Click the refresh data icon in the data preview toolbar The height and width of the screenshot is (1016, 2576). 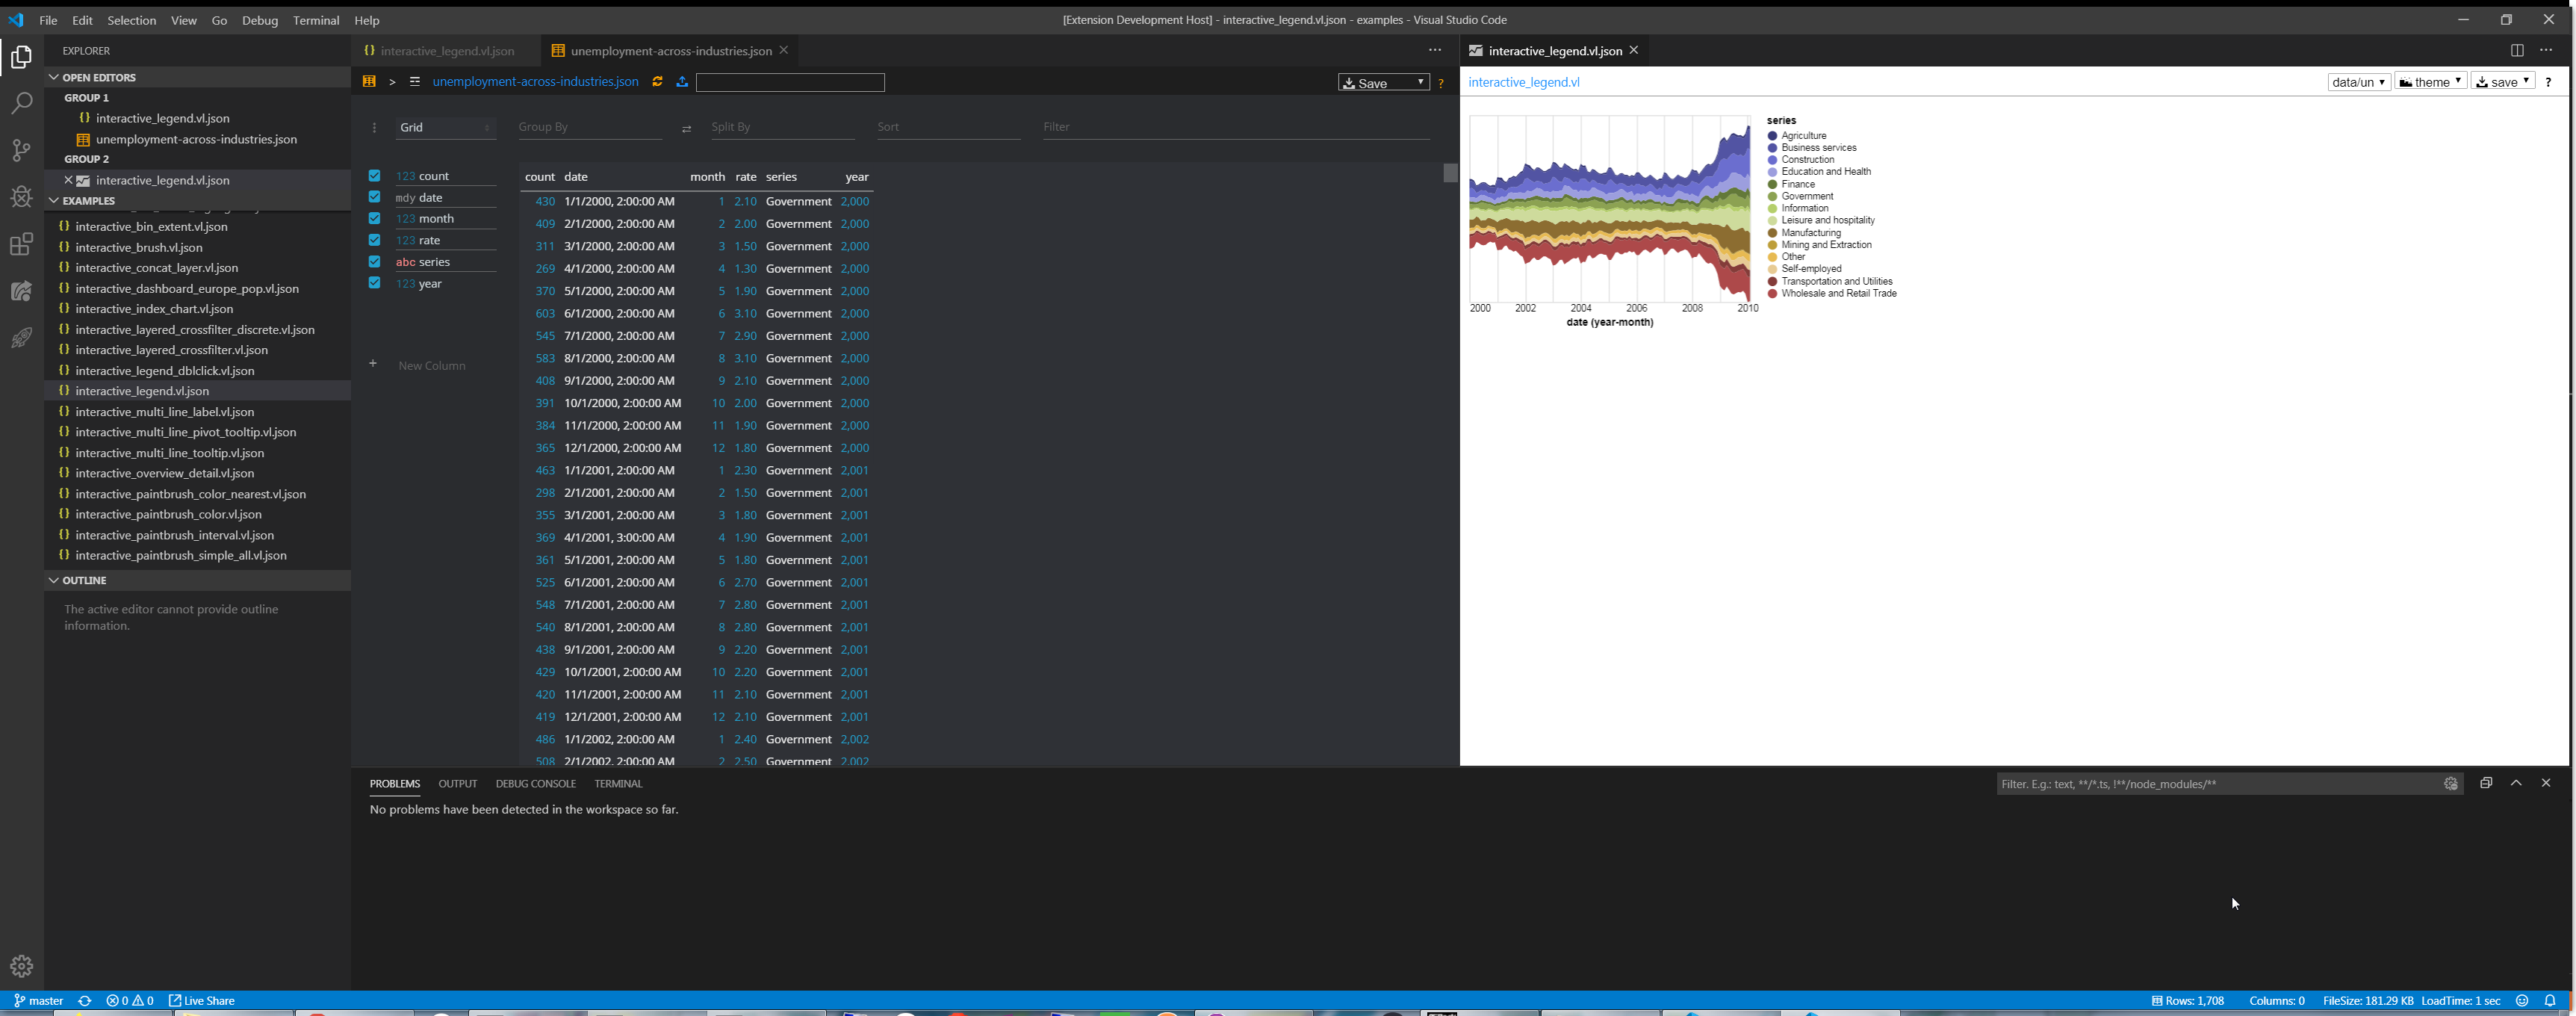pos(657,82)
